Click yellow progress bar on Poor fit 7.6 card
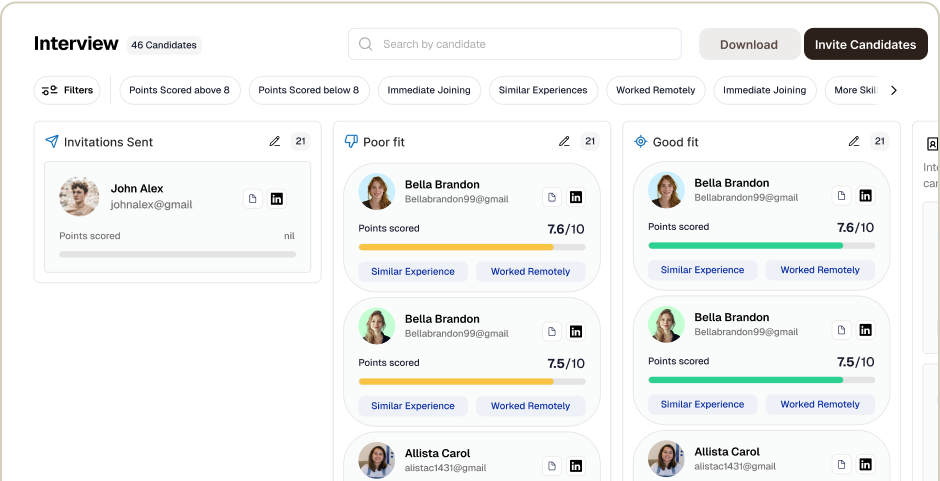The image size is (940, 481). tap(472, 247)
